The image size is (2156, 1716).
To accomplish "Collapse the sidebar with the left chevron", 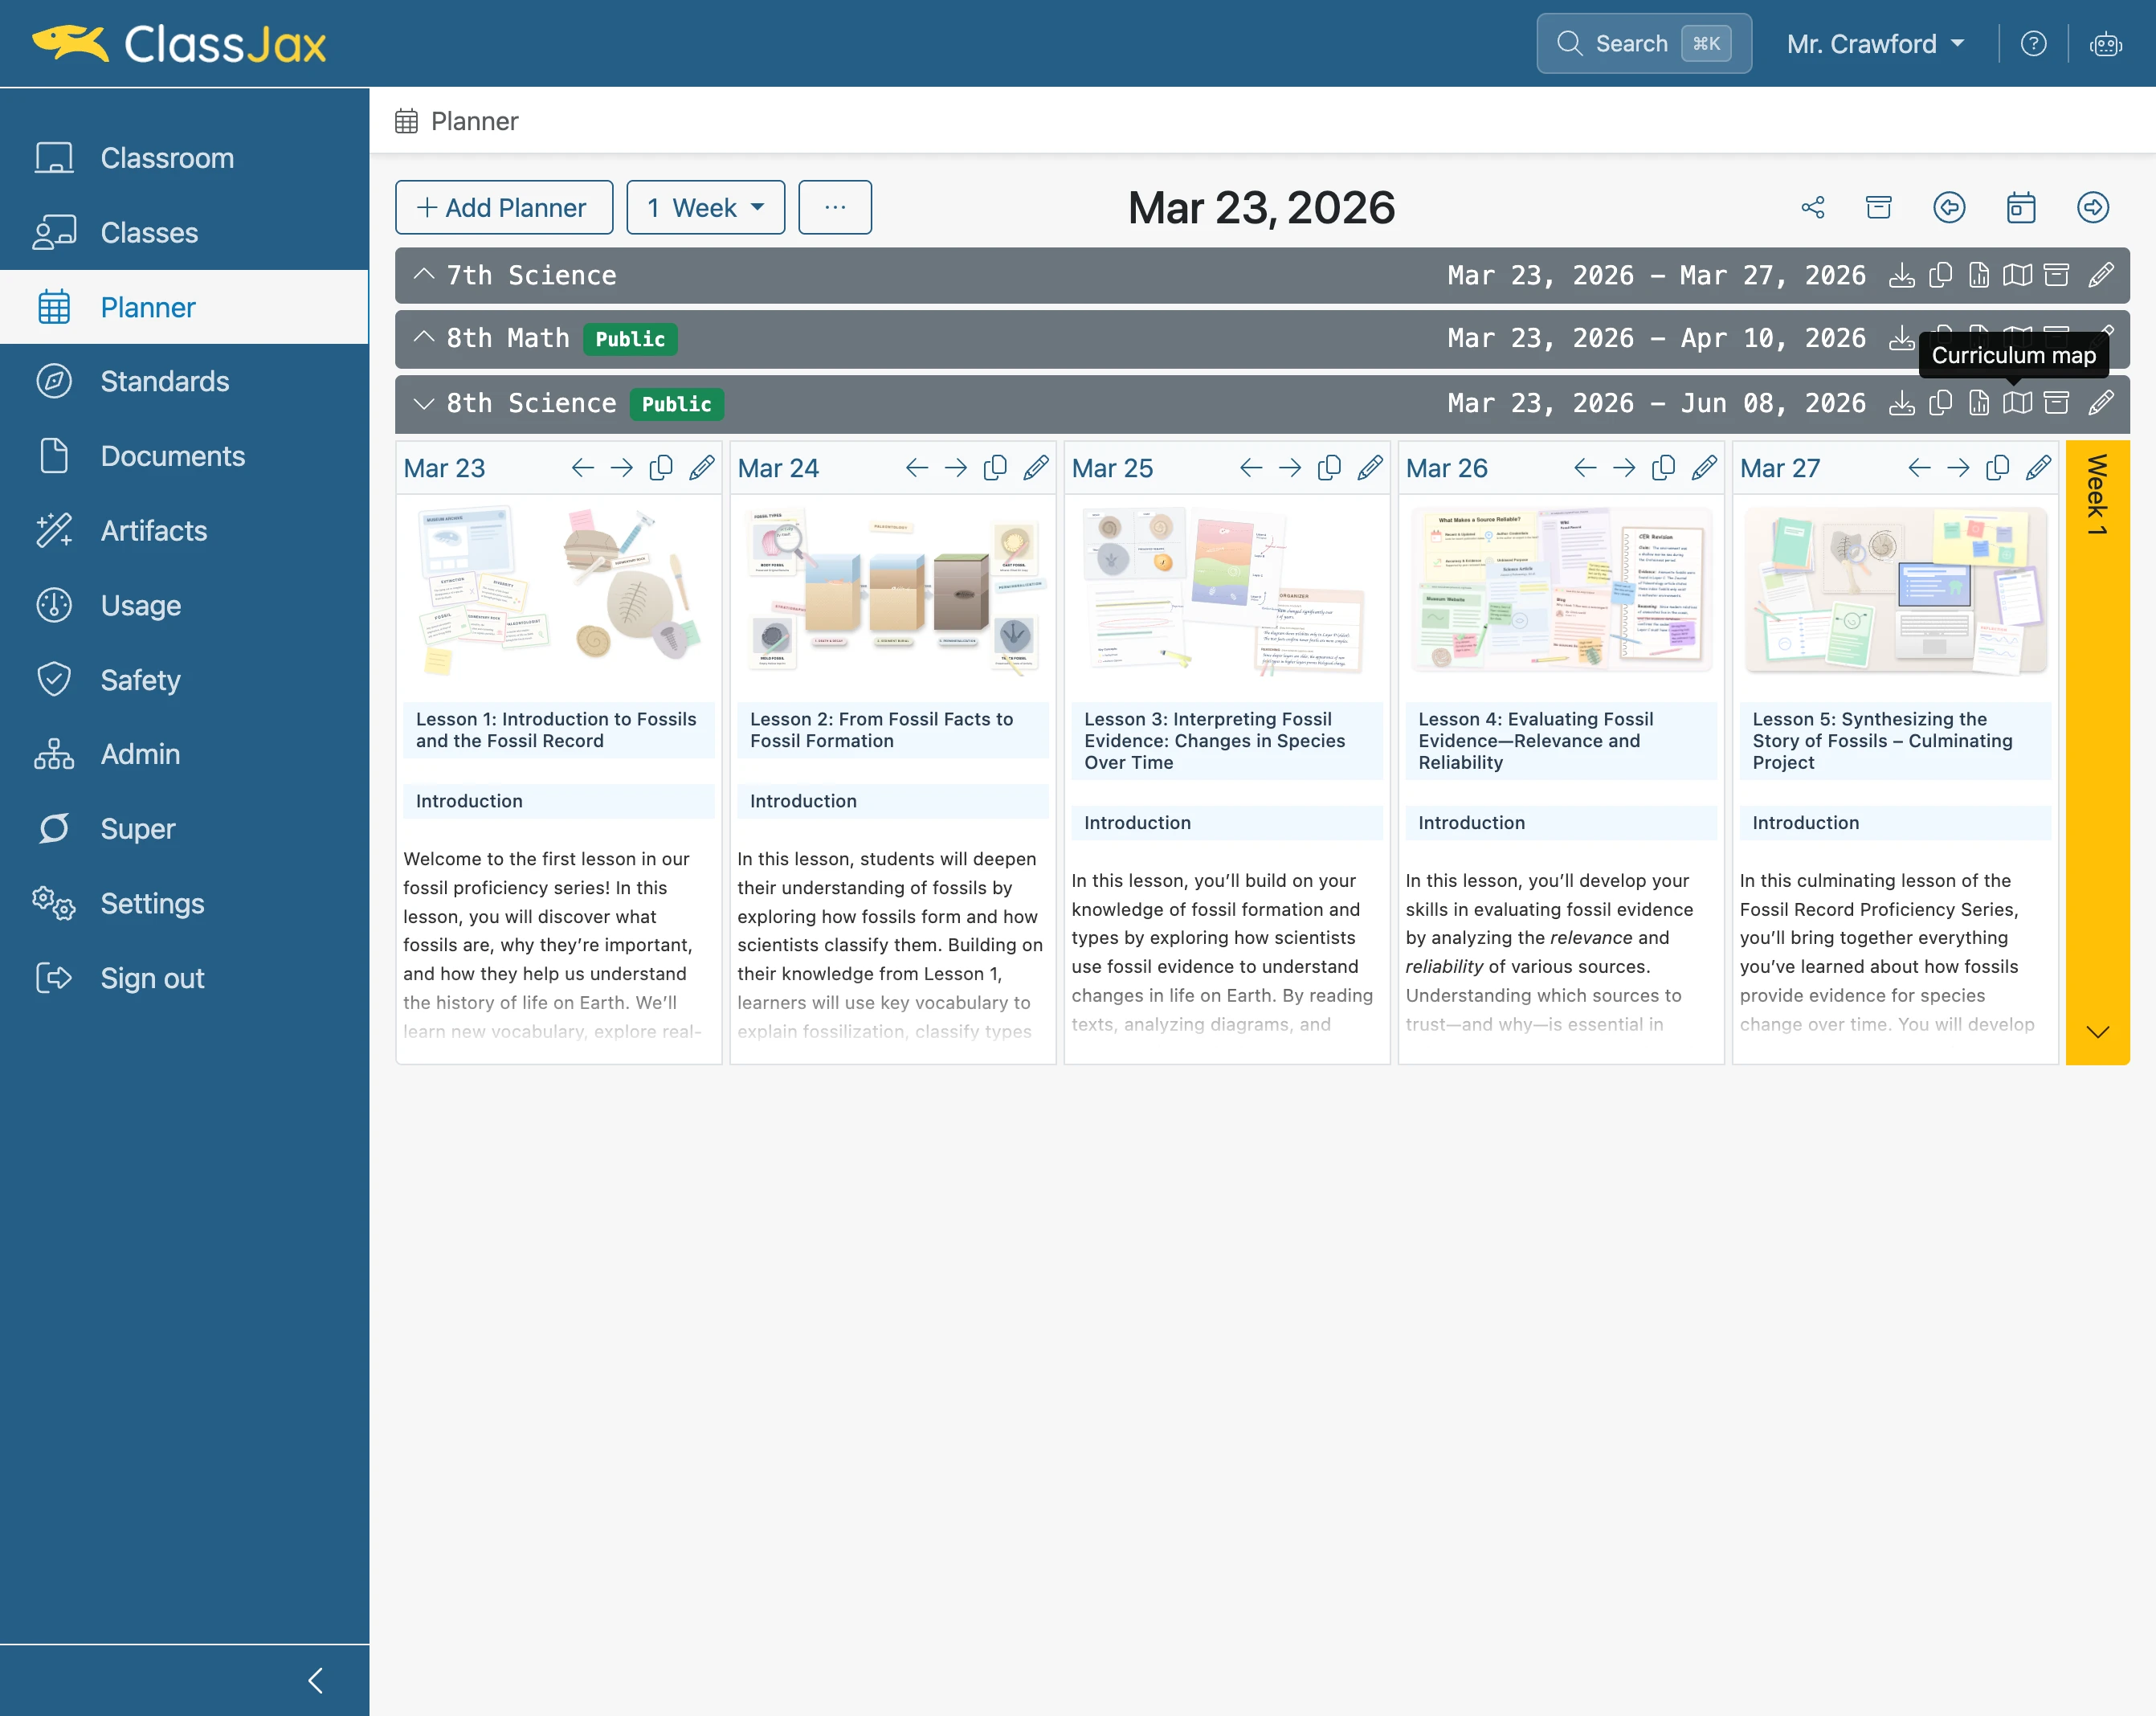I will point(316,1680).
